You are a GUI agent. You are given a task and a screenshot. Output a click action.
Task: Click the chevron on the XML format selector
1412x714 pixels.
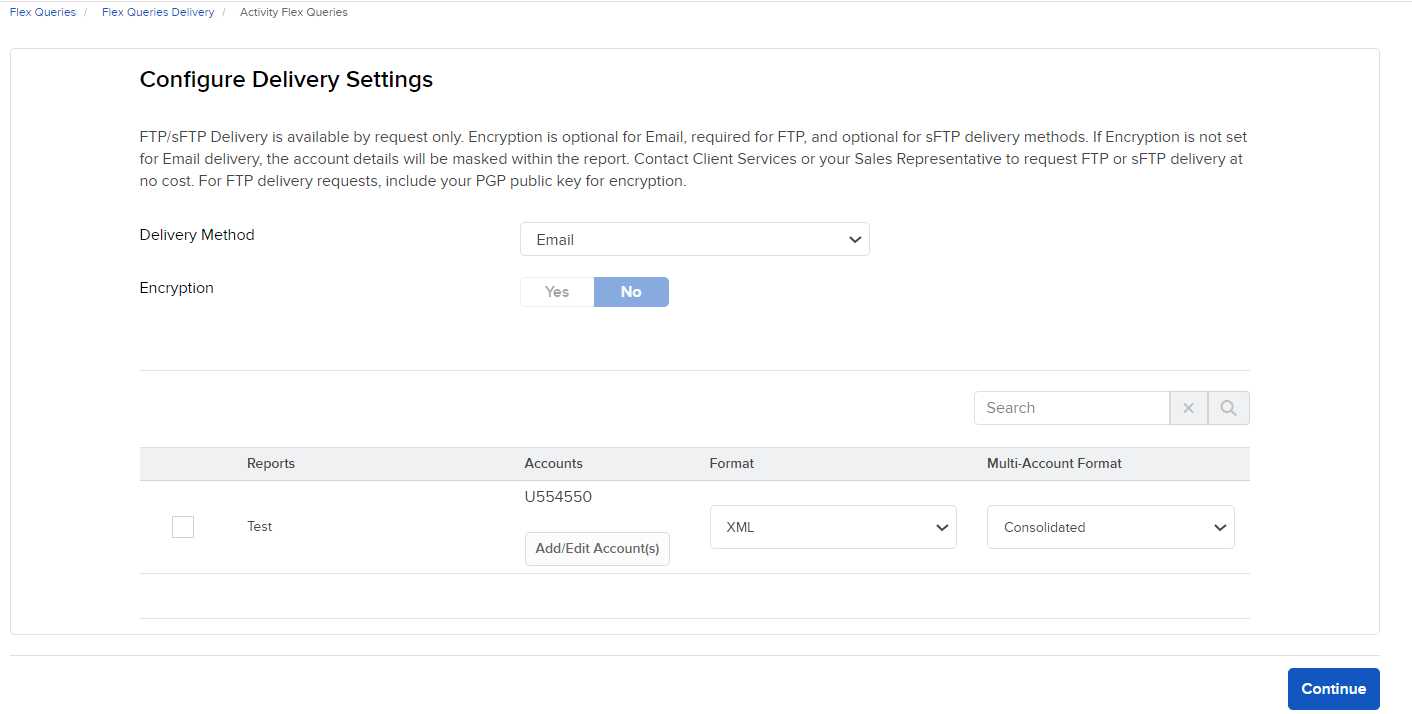pyautogui.click(x=941, y=527)
